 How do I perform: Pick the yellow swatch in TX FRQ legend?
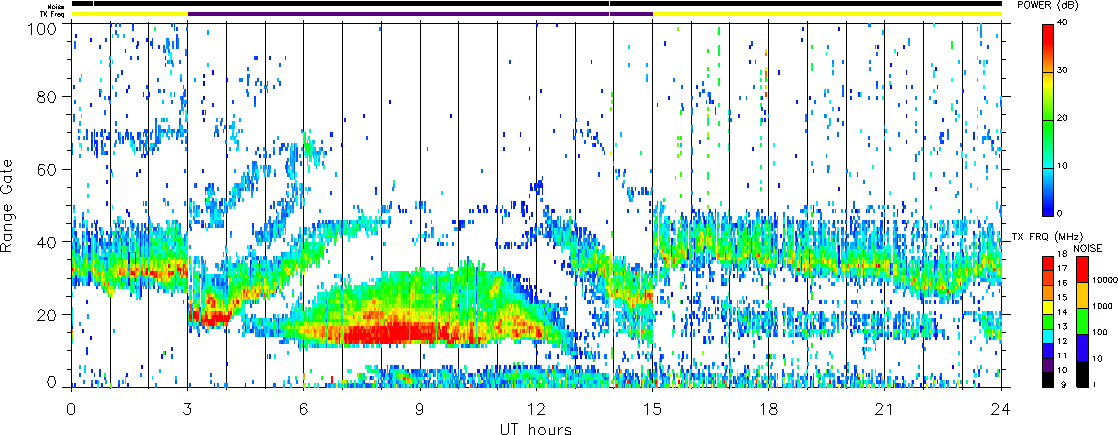1048,305
